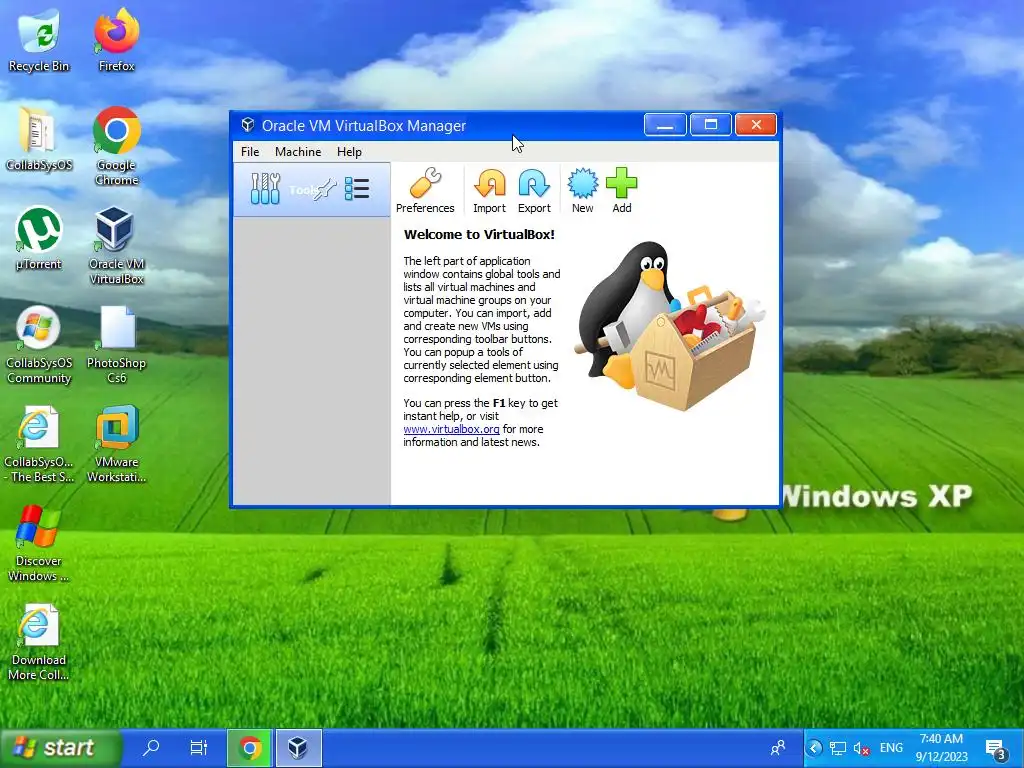Show hidden system tray icons
Image resolution: width=1024 pixels, height=768 pixels.
click(x=814, y=748)
